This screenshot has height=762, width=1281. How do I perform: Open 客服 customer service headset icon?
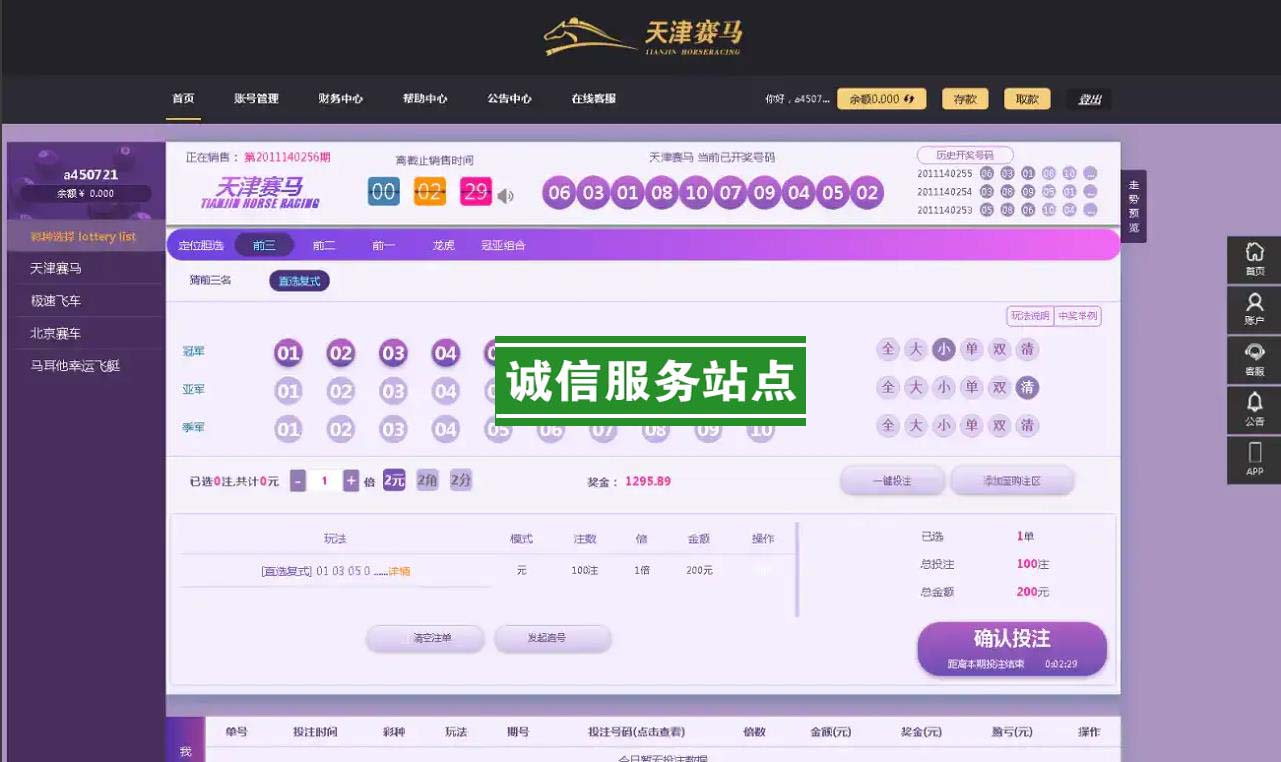(x=1254, y=360)
